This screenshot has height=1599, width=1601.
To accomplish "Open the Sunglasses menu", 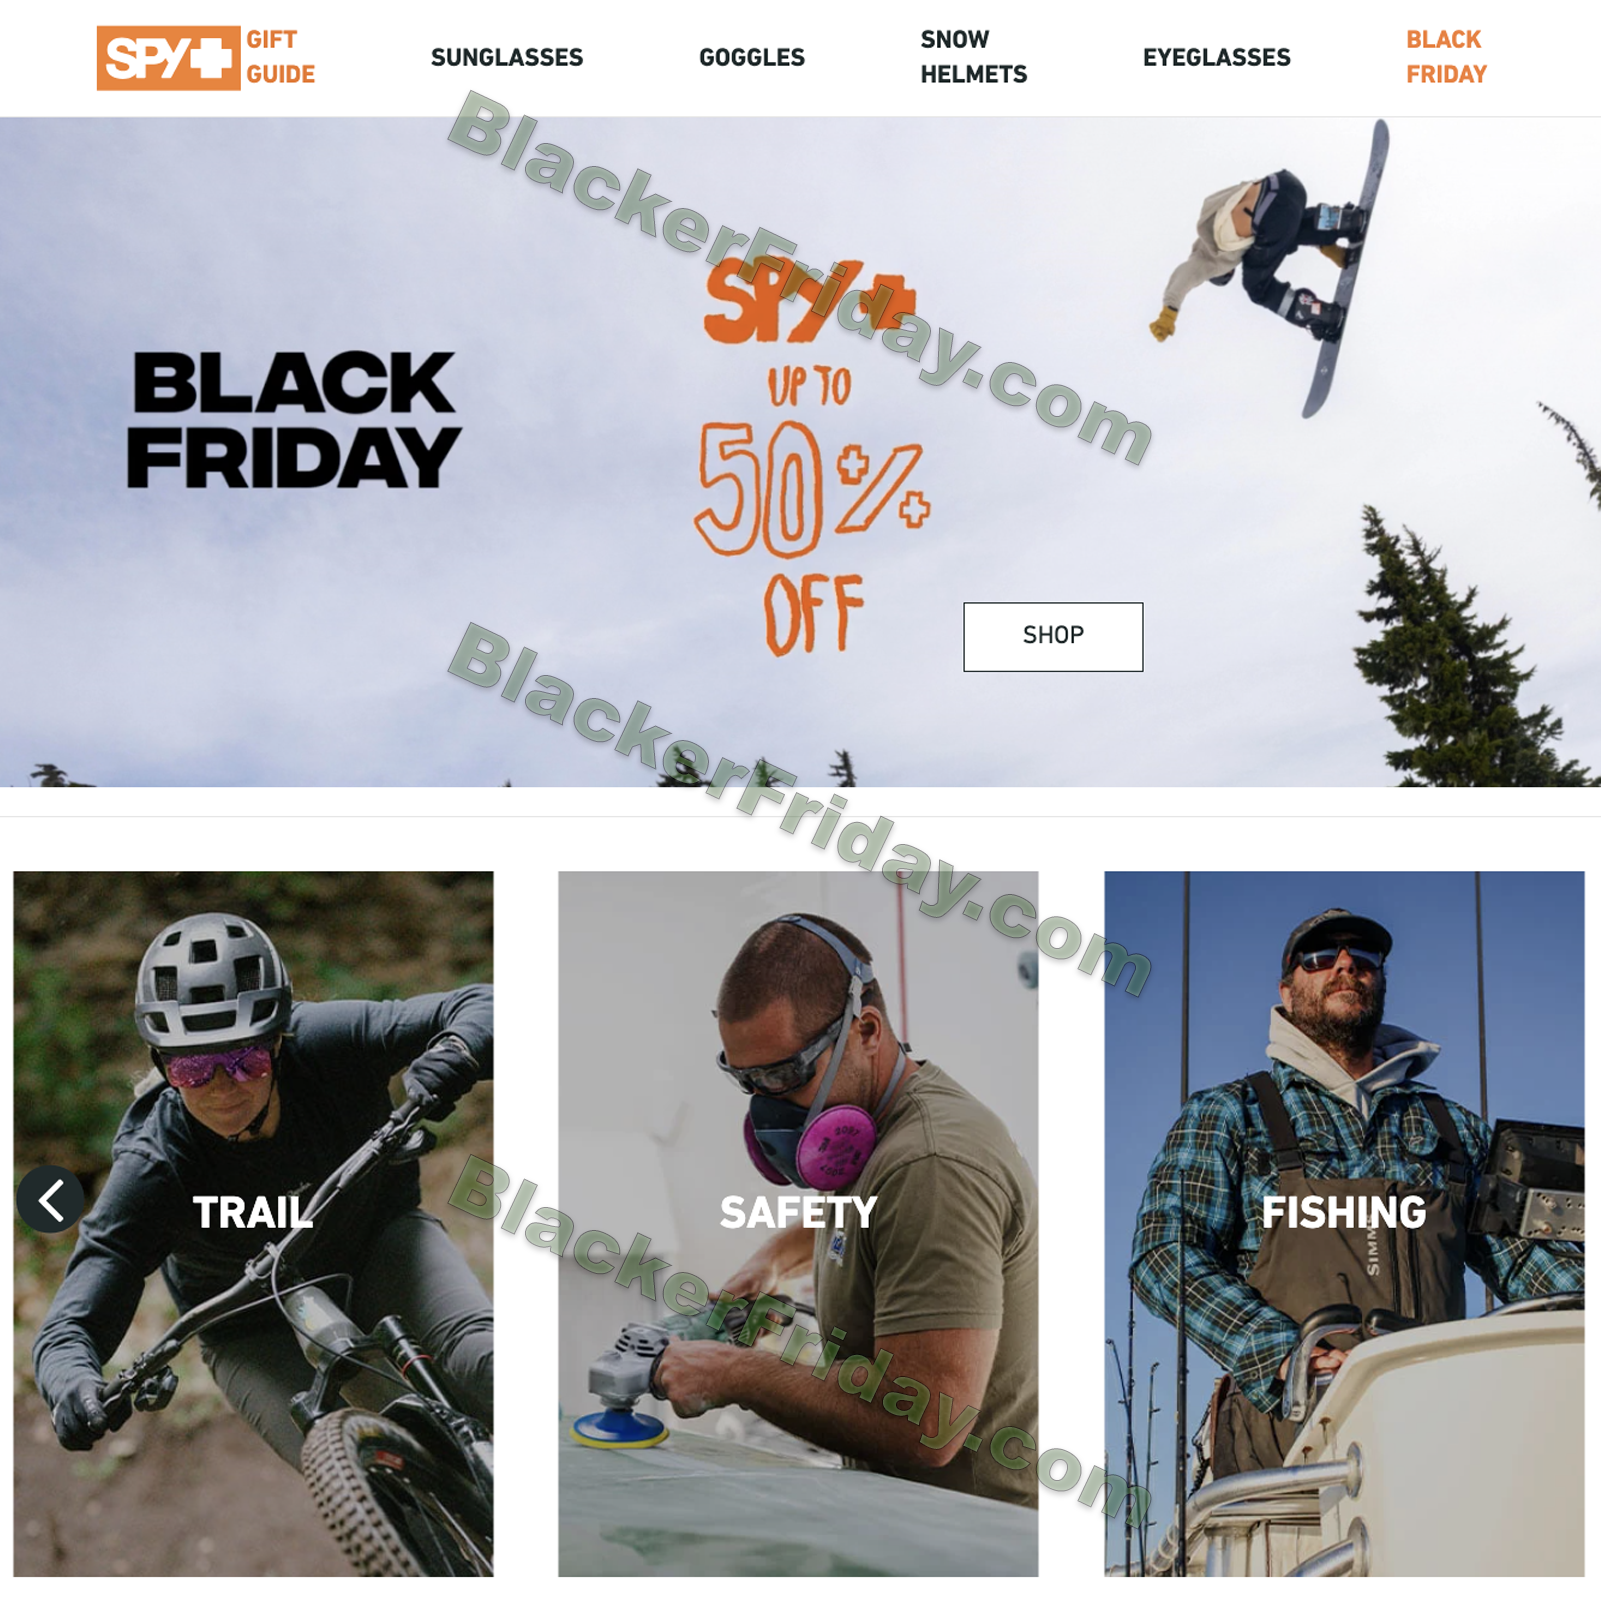I will click(507, 58).
